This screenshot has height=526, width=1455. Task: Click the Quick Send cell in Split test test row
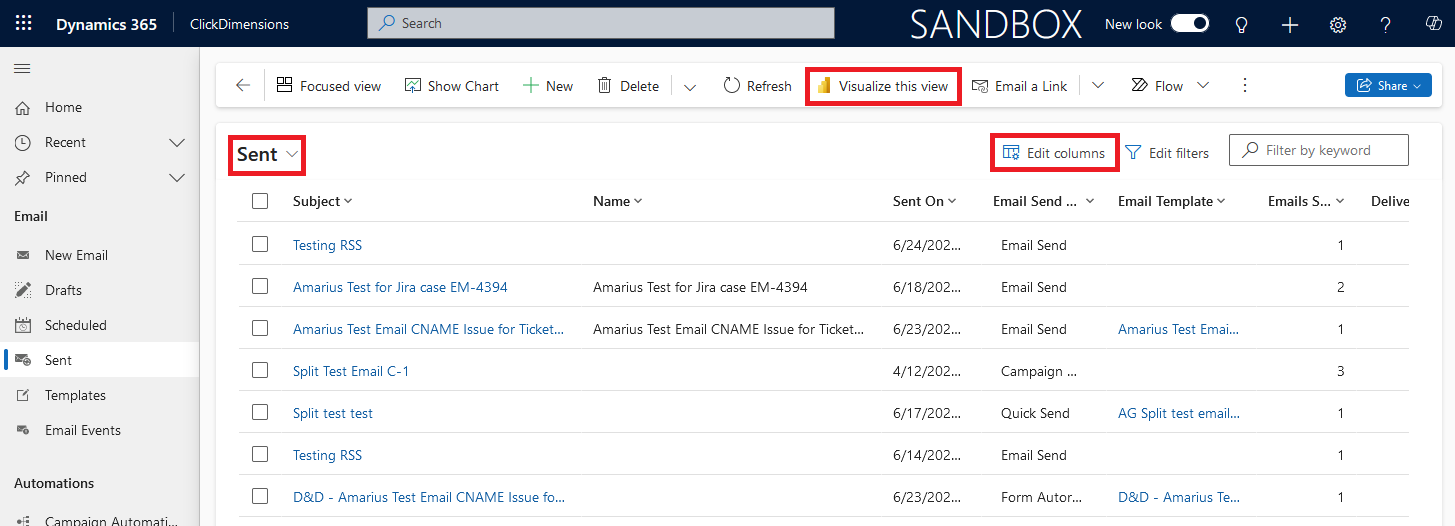point(1035,413)
